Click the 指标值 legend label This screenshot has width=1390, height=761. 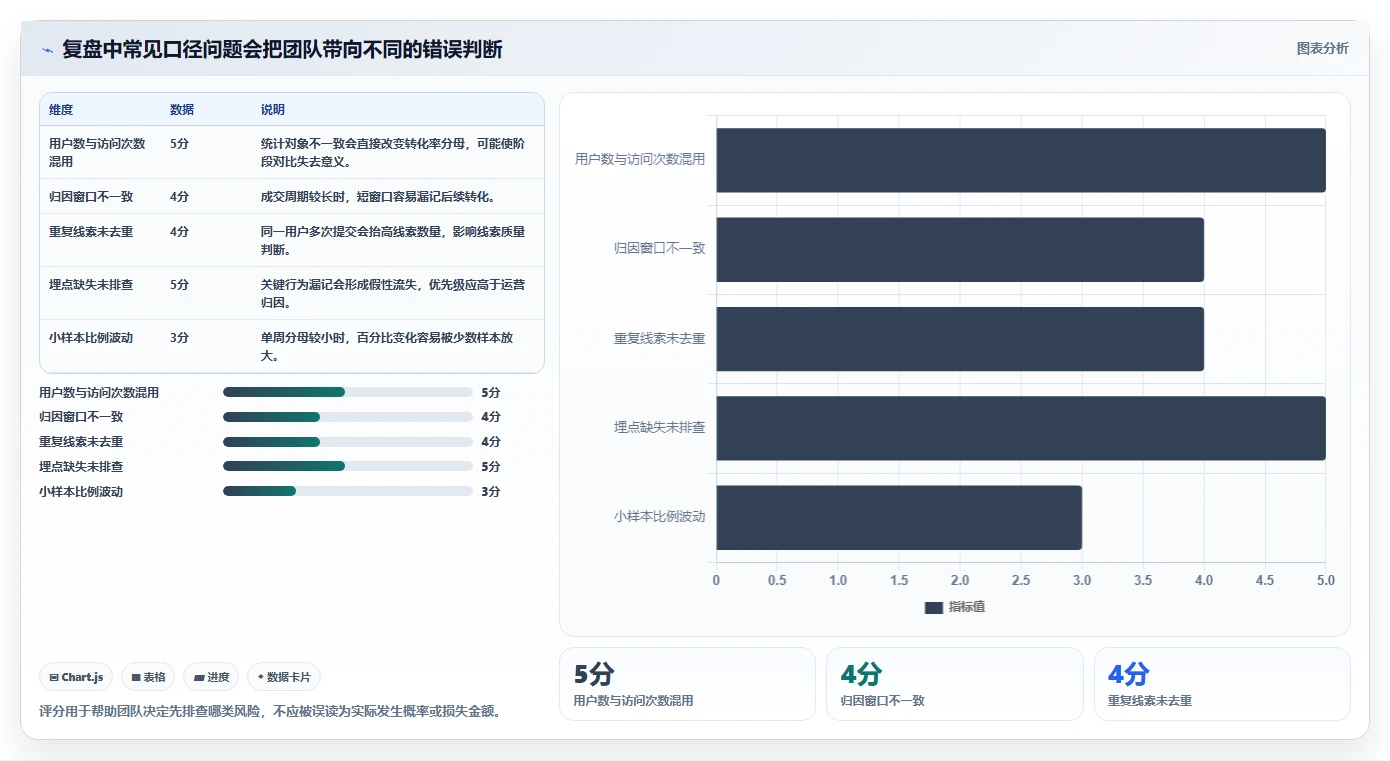coord(967,607)
